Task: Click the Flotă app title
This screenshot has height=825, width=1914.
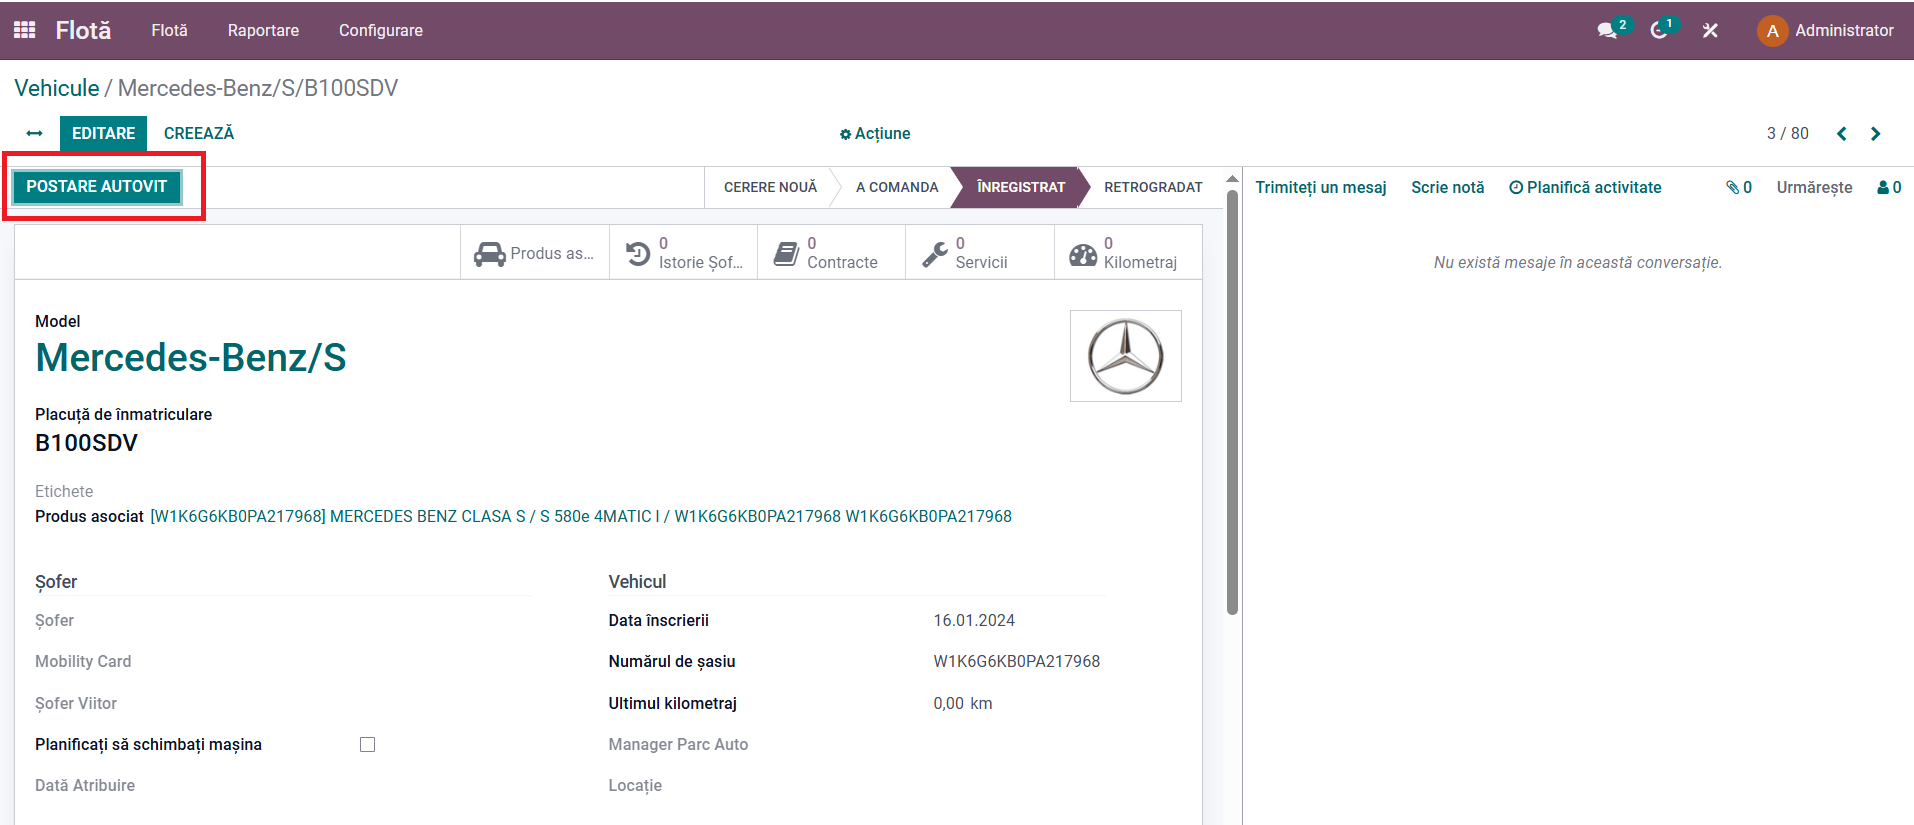Action: [83, 30]
